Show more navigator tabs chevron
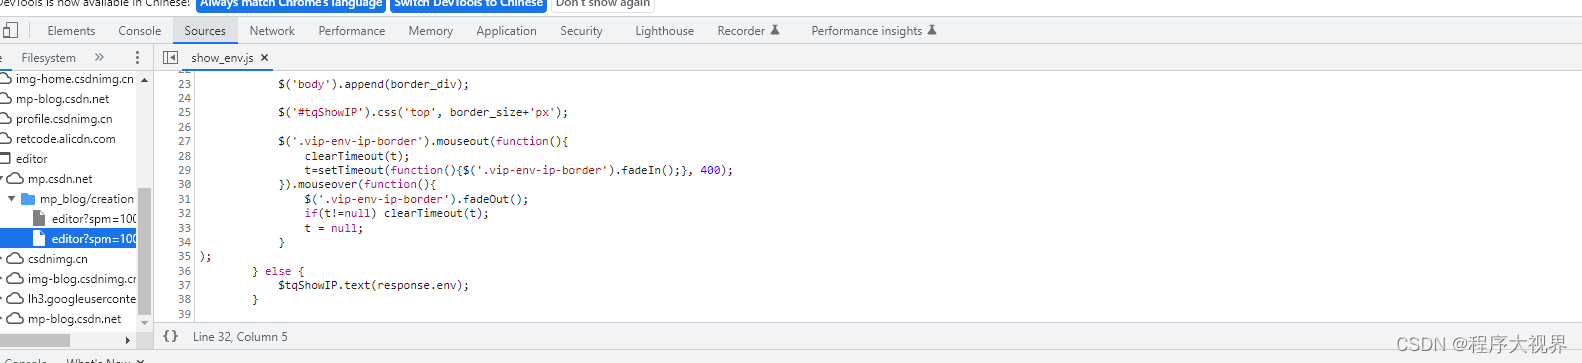This screenshot has height=363, width=1582. (x=99, y=58)
